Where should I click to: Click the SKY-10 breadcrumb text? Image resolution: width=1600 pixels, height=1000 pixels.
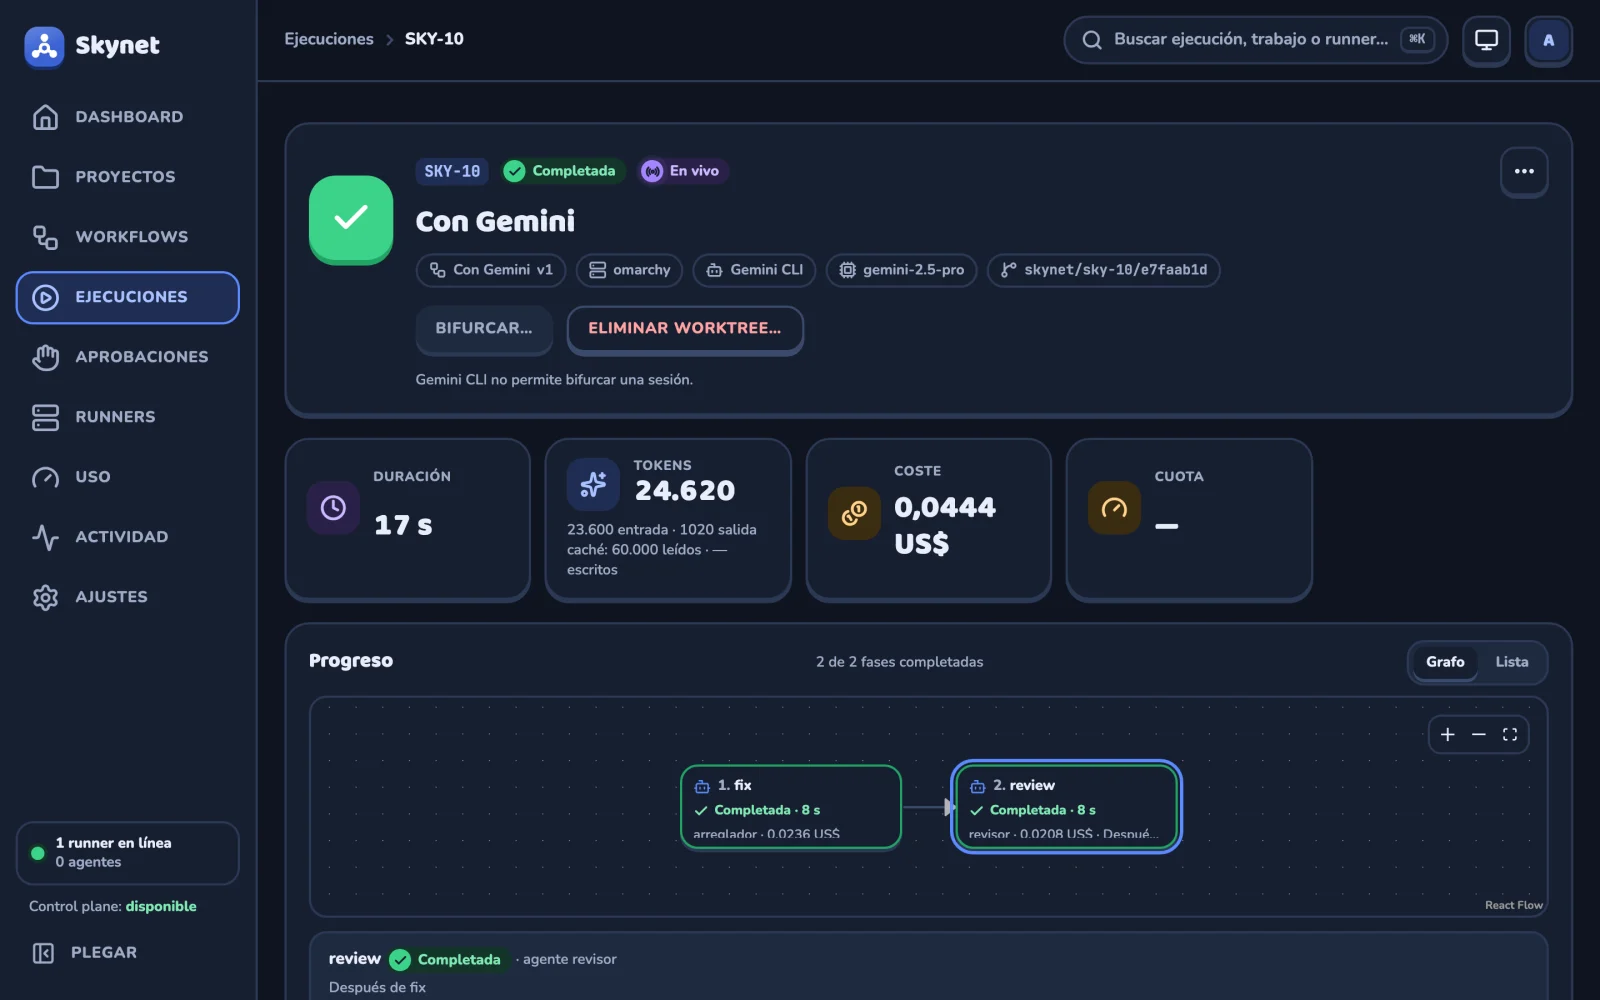pyautogui.click(x=434, y=39)
